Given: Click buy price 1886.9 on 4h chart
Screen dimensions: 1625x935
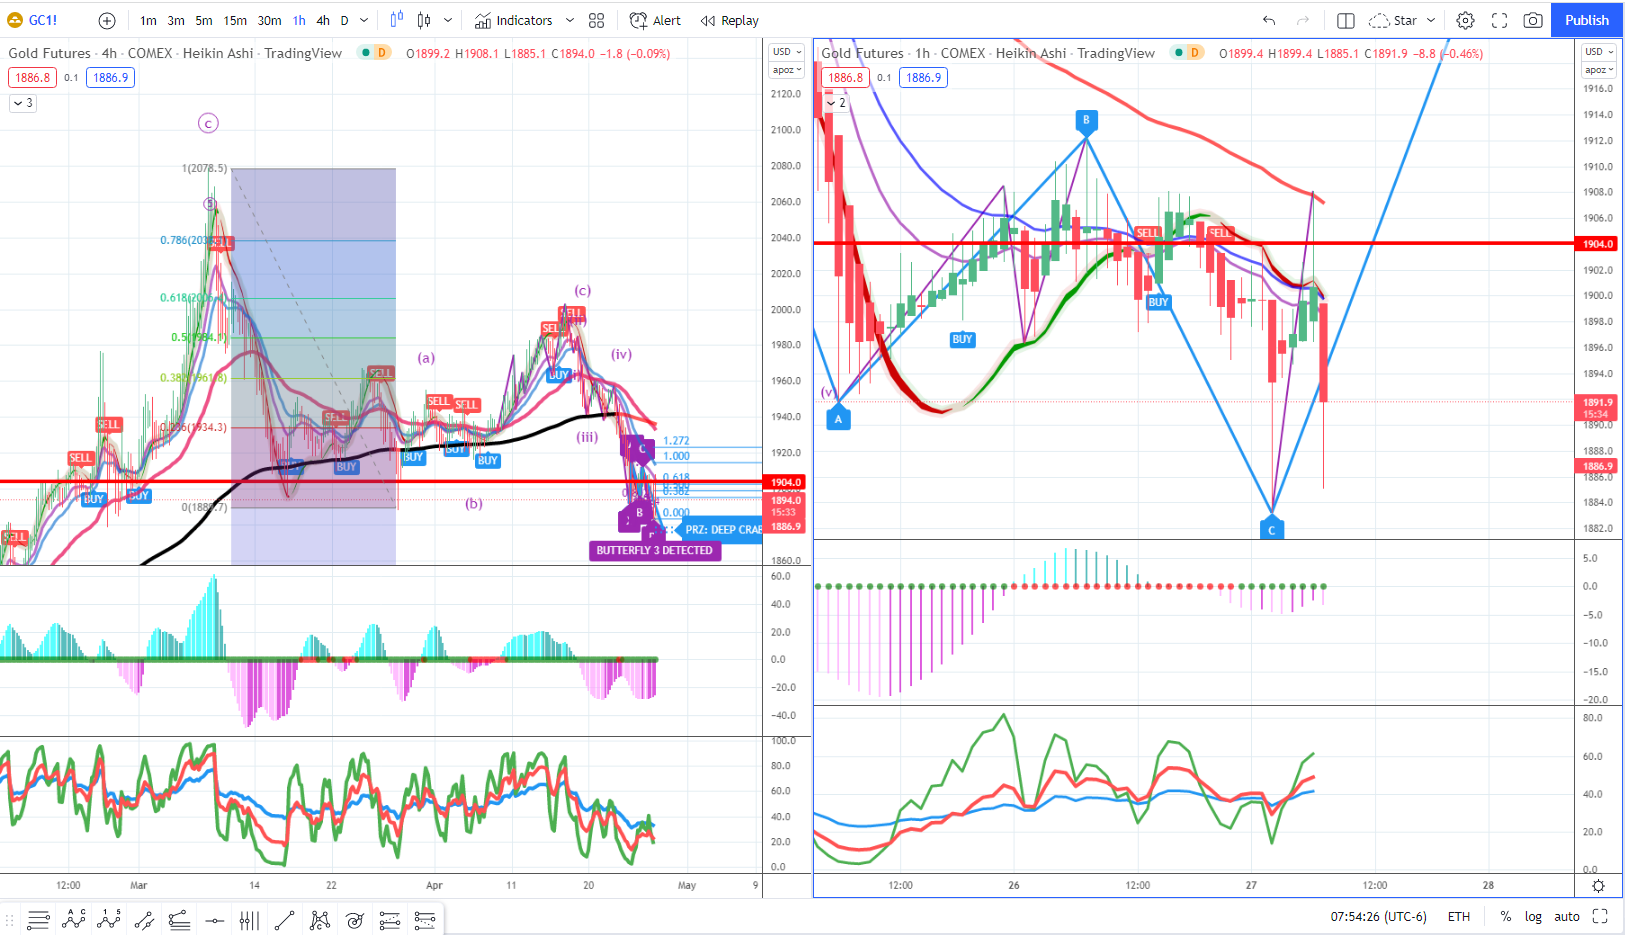Looking at the screenshot, I should click(111, 77).
